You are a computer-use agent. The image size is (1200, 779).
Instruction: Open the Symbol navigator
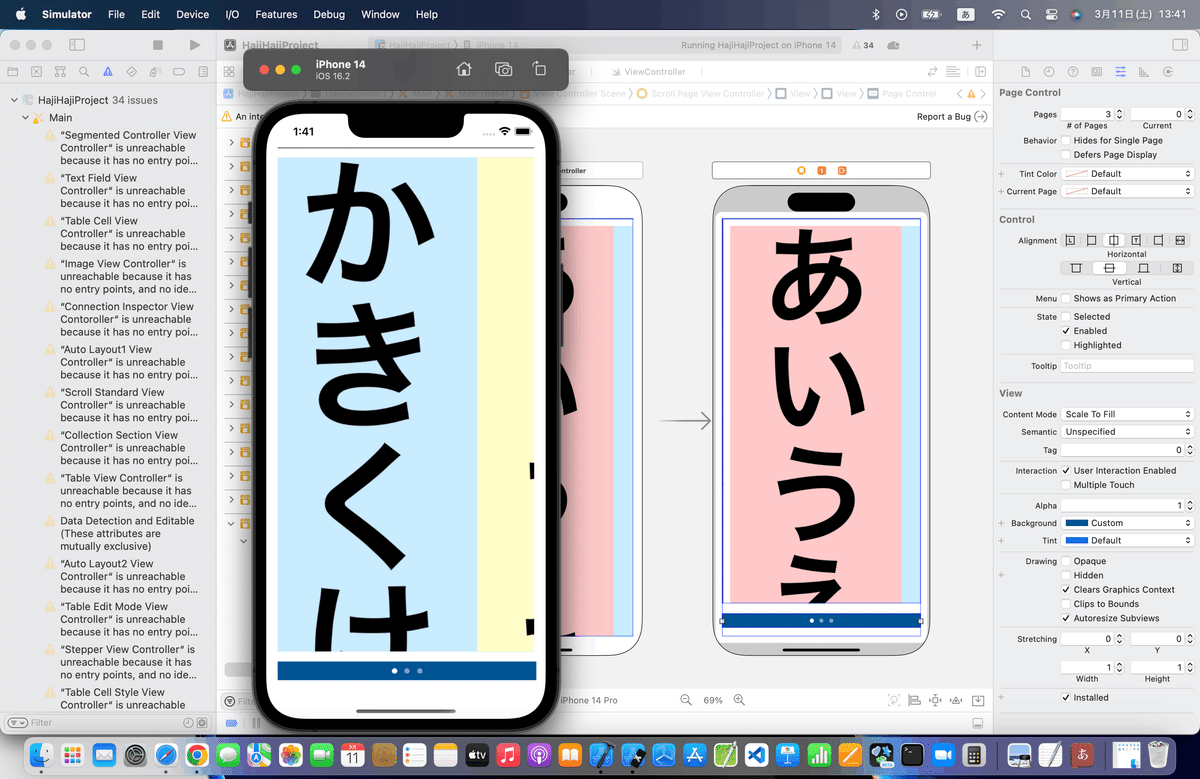point(60,72)
